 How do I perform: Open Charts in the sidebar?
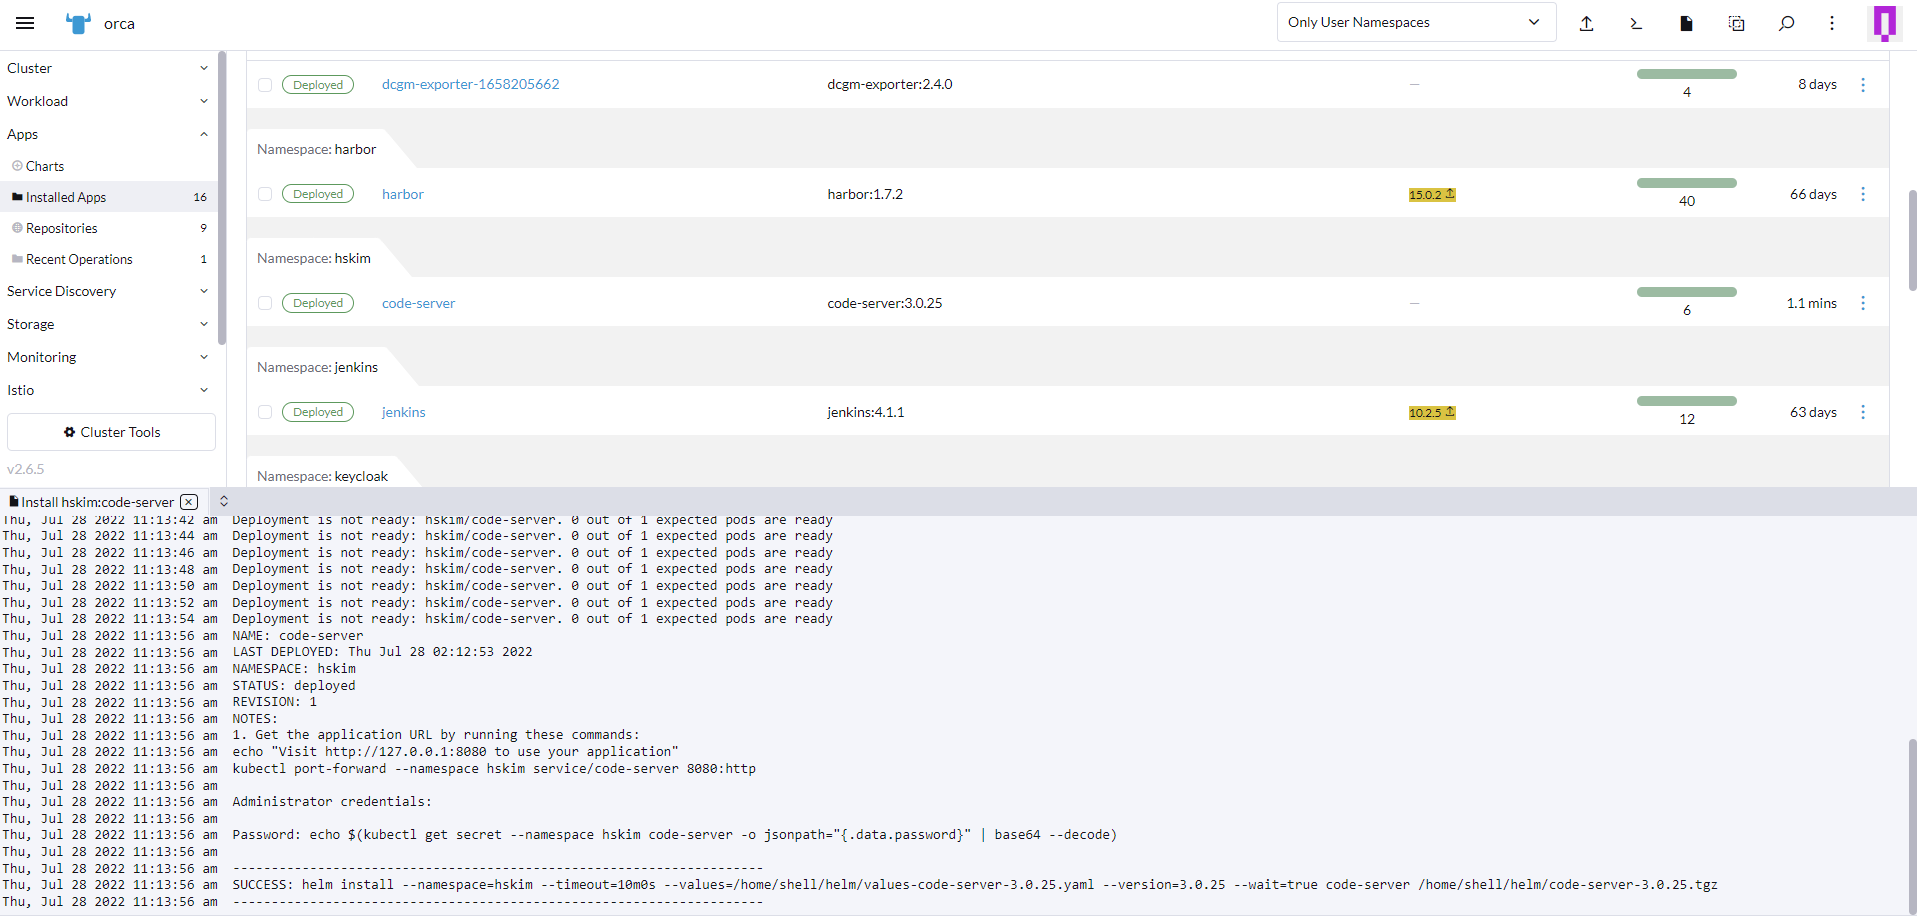coord(108,166)
